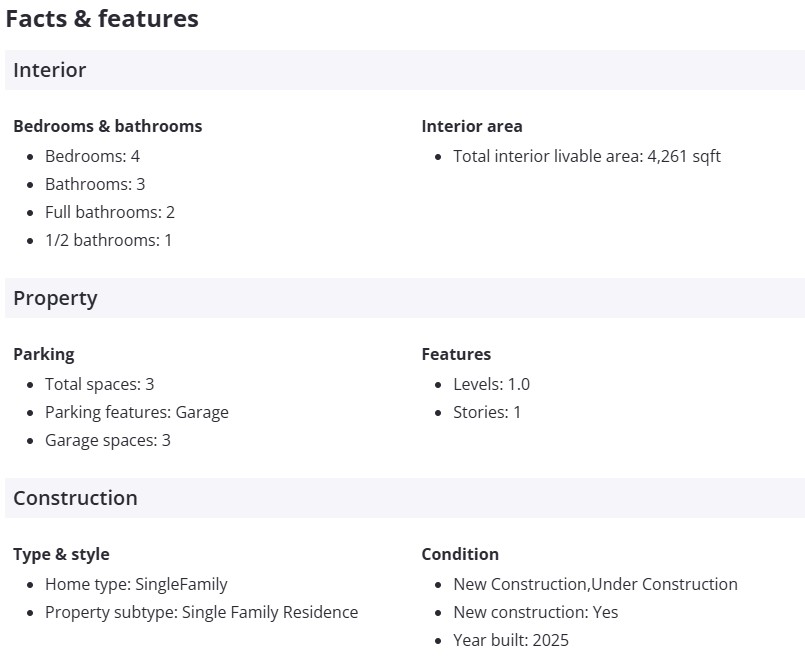Image resolution: width=805 pixels, height=666 pixels.
Task: Select the "Levels: 1.0" entry
Action: point(491,384)
